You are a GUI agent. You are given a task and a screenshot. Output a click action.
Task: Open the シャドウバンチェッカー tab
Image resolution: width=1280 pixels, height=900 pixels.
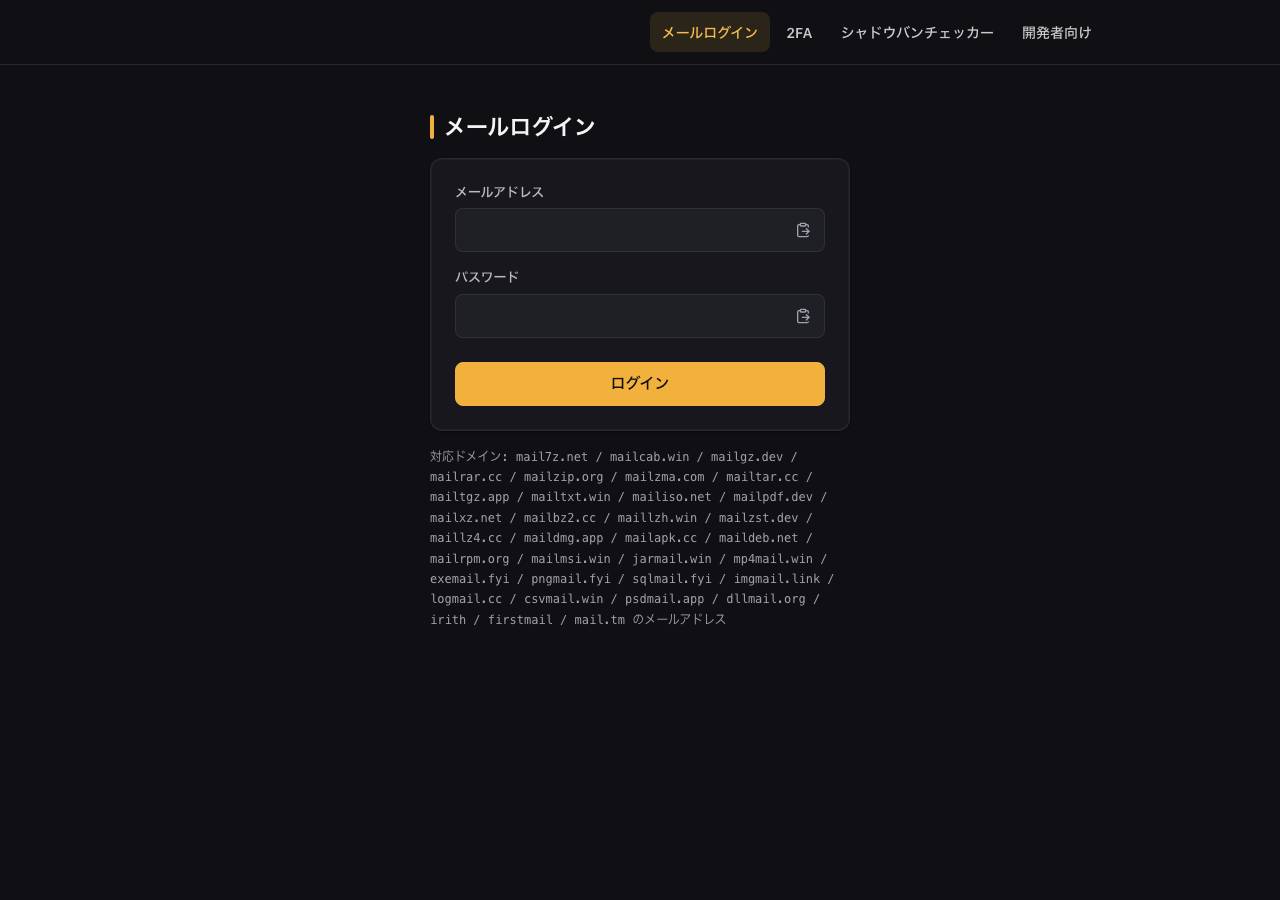coord(917,32)
